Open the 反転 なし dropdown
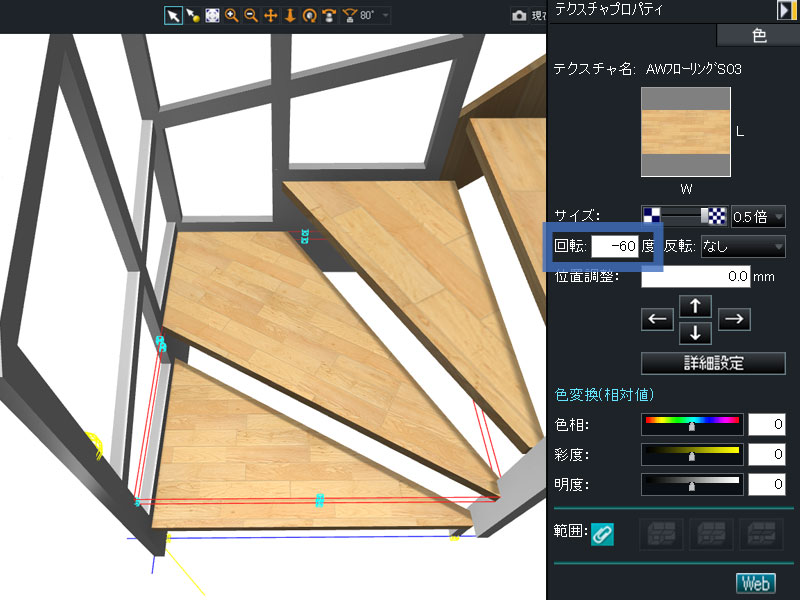 click(x=743, y=246)
